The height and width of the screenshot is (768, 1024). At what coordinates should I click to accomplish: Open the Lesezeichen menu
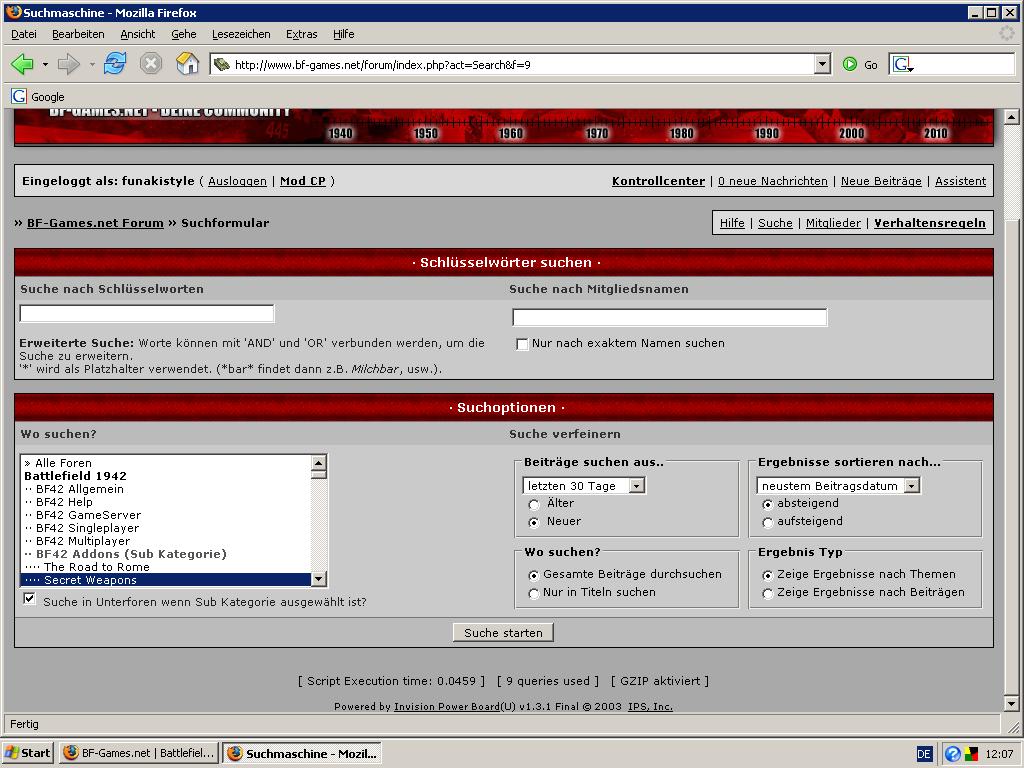pyautogui.click(x=241, y=34)
